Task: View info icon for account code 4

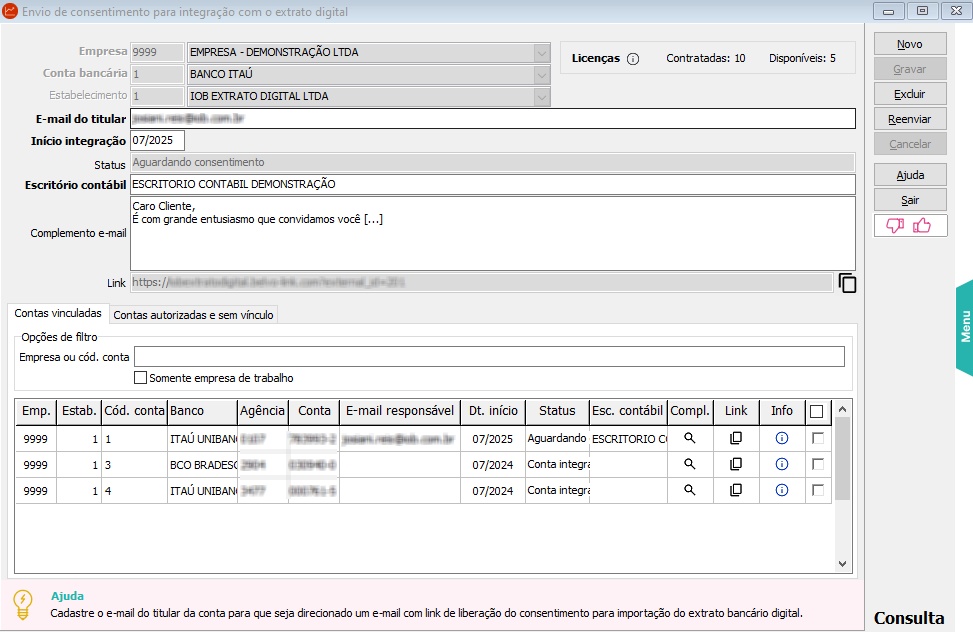Action: coord(782,490)
